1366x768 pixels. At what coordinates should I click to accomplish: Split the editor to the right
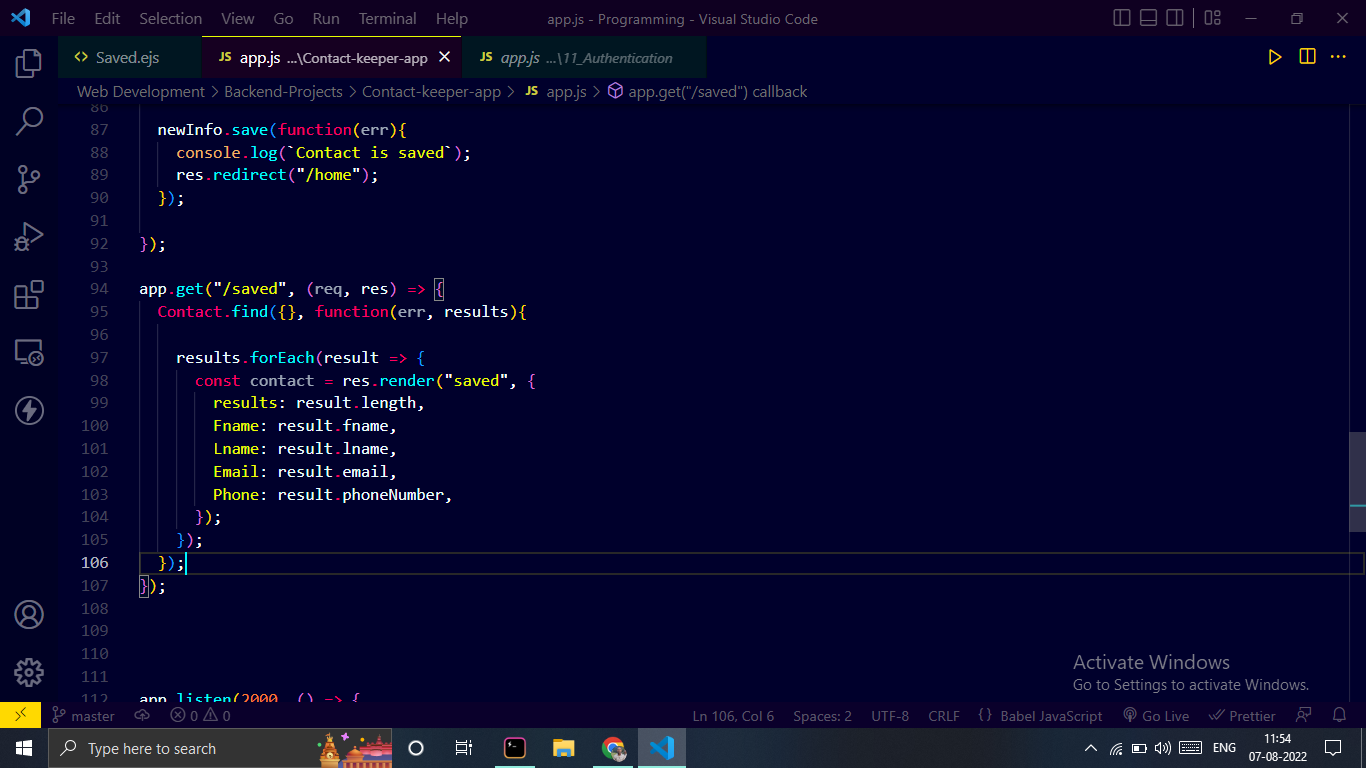coord(1307,58)
